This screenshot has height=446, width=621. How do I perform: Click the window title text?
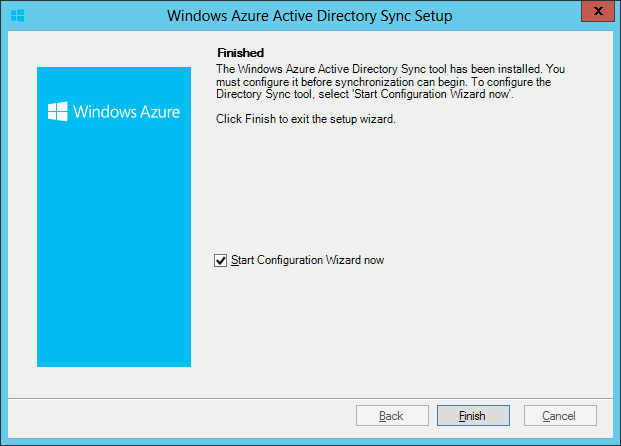[x=310, y=16]
